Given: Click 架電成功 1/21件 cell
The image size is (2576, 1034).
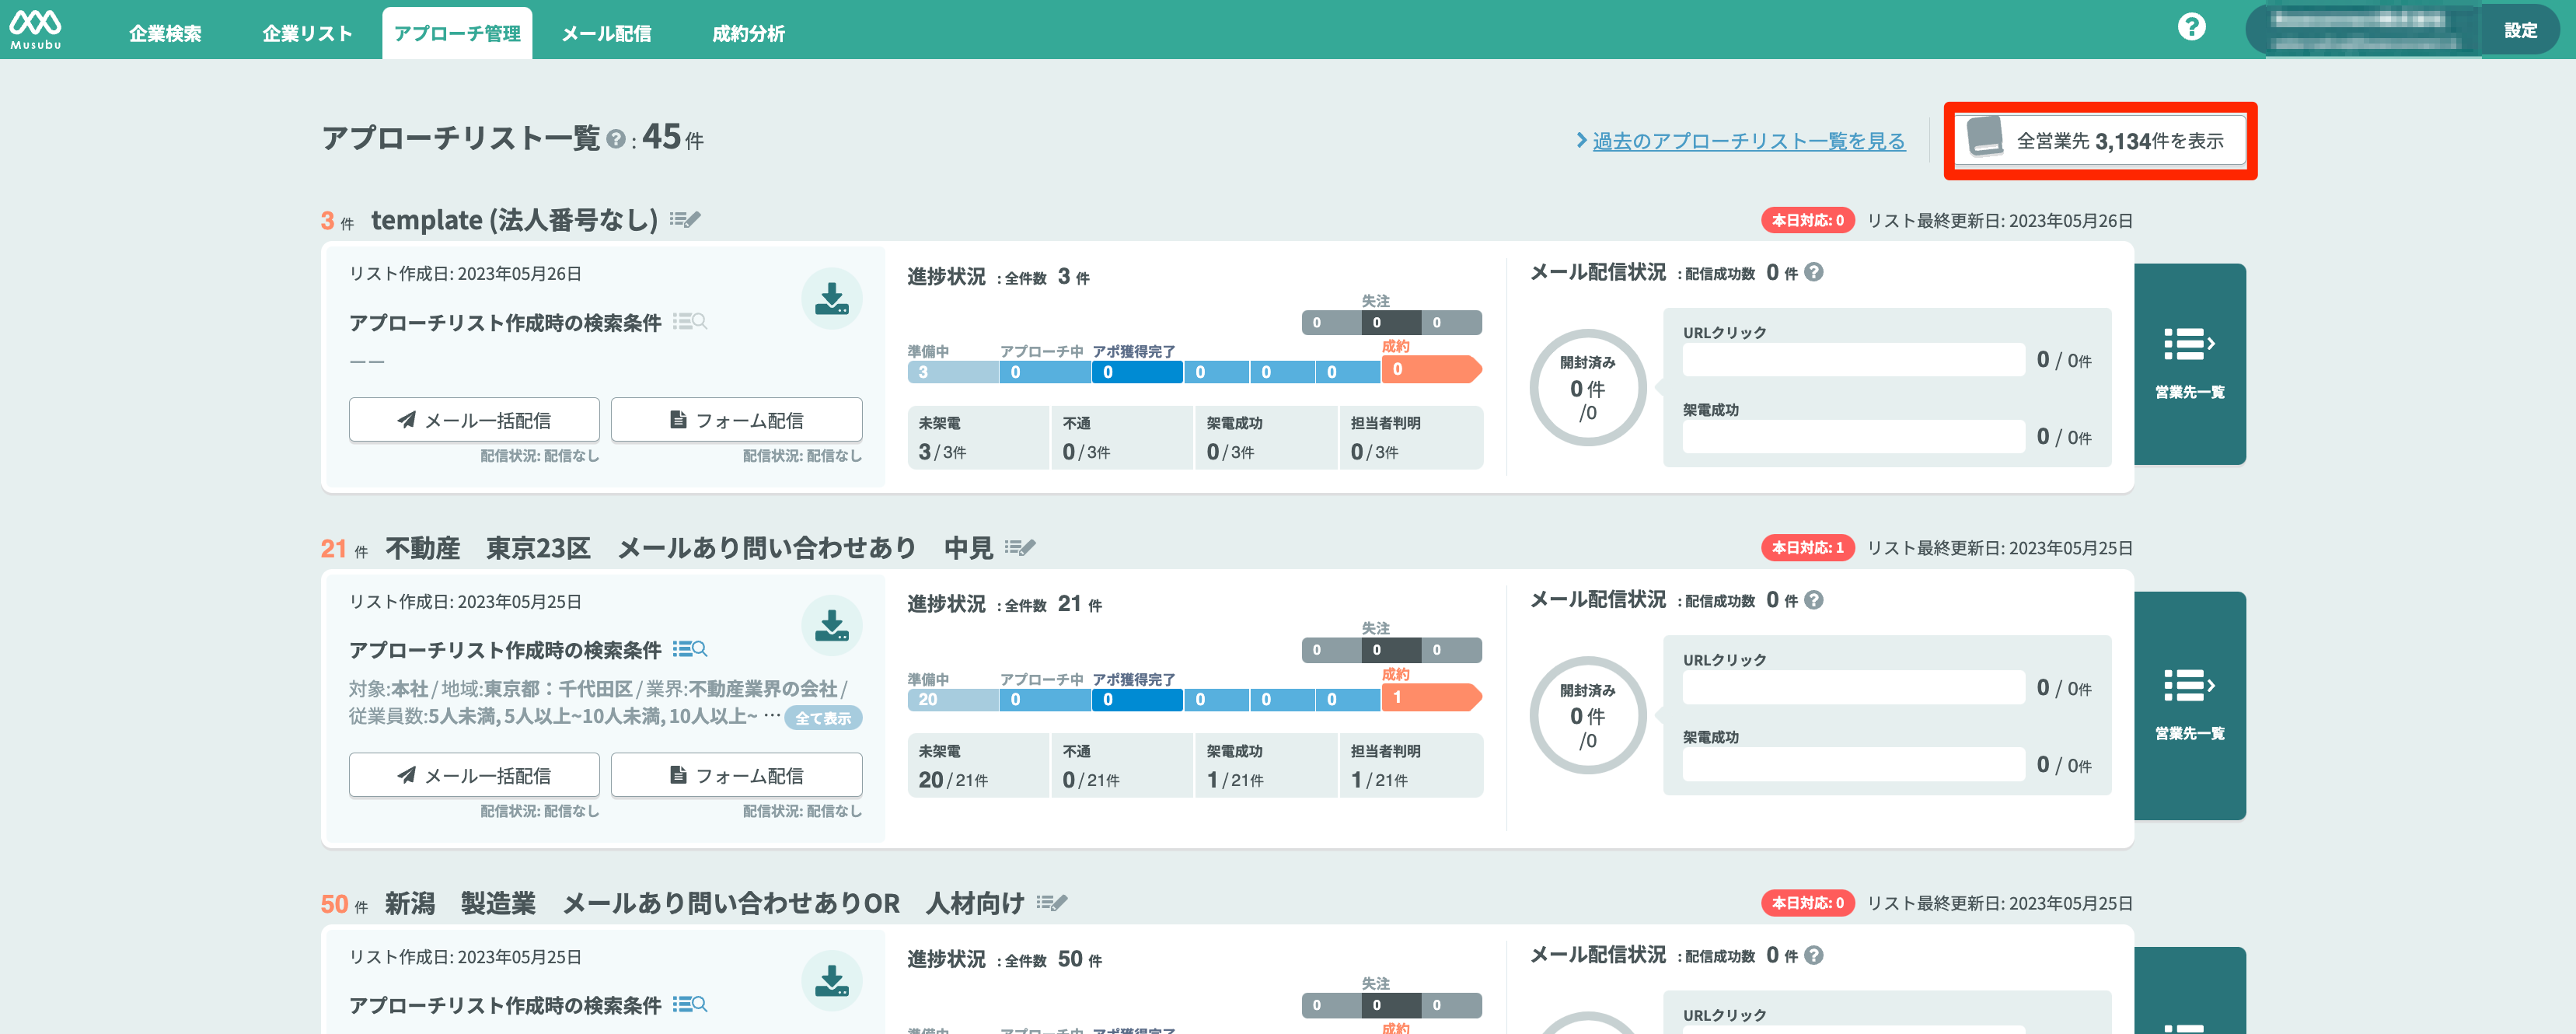Looking at the screenshot, I should click(x=1266, y=766).
